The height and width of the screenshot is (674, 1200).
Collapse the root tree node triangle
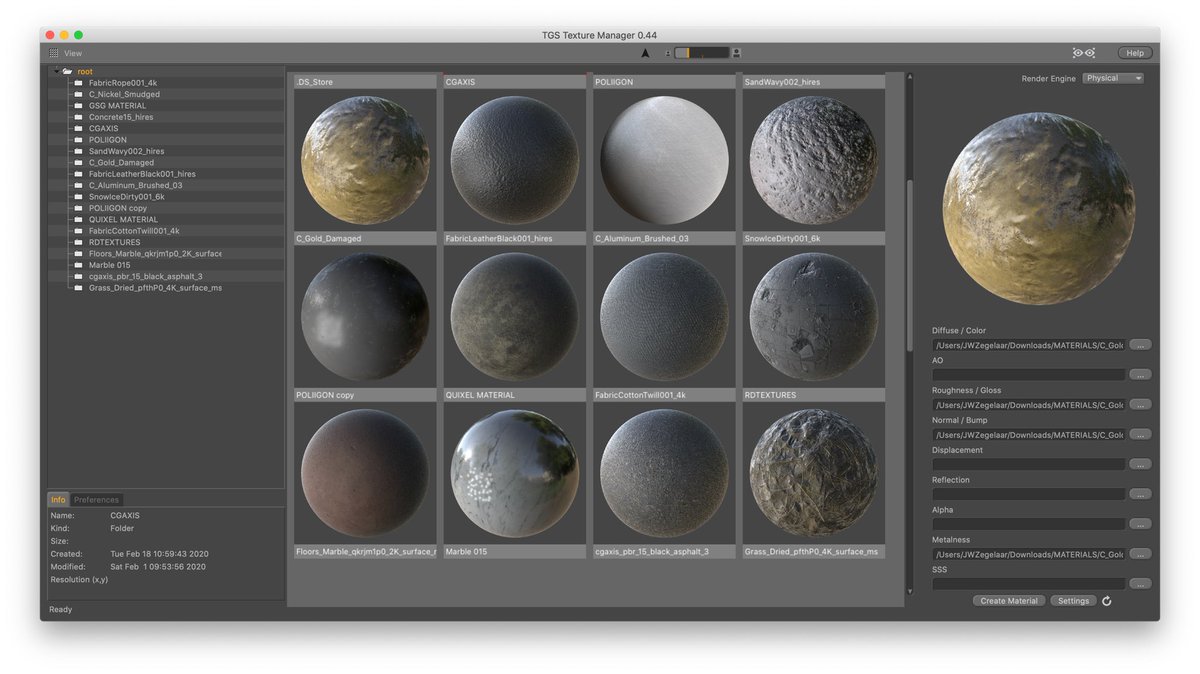[x=56, y=71]
